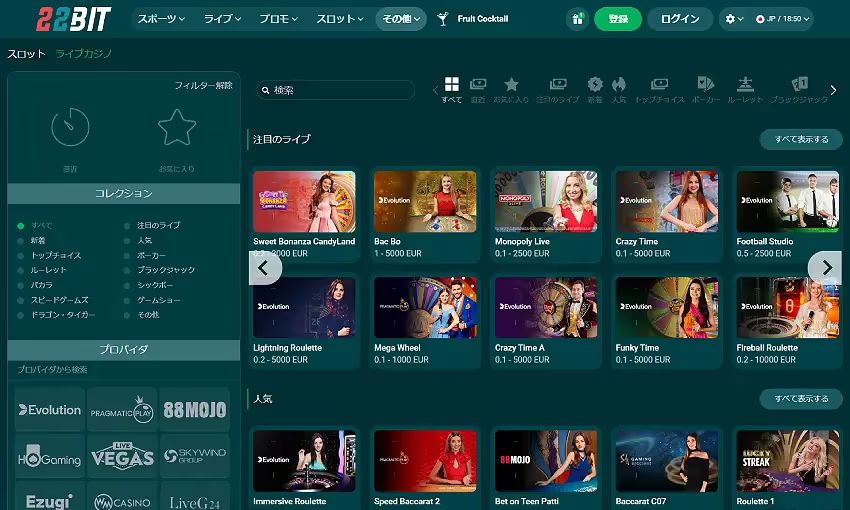The height and width of the screenshot is (510, 850).
Task: Click the 人気 flame icon in category bar
Action: pos(619,85)
